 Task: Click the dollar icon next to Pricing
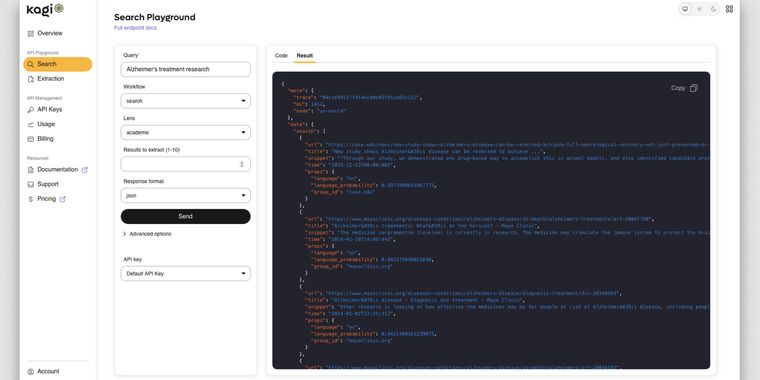[31, 199]
